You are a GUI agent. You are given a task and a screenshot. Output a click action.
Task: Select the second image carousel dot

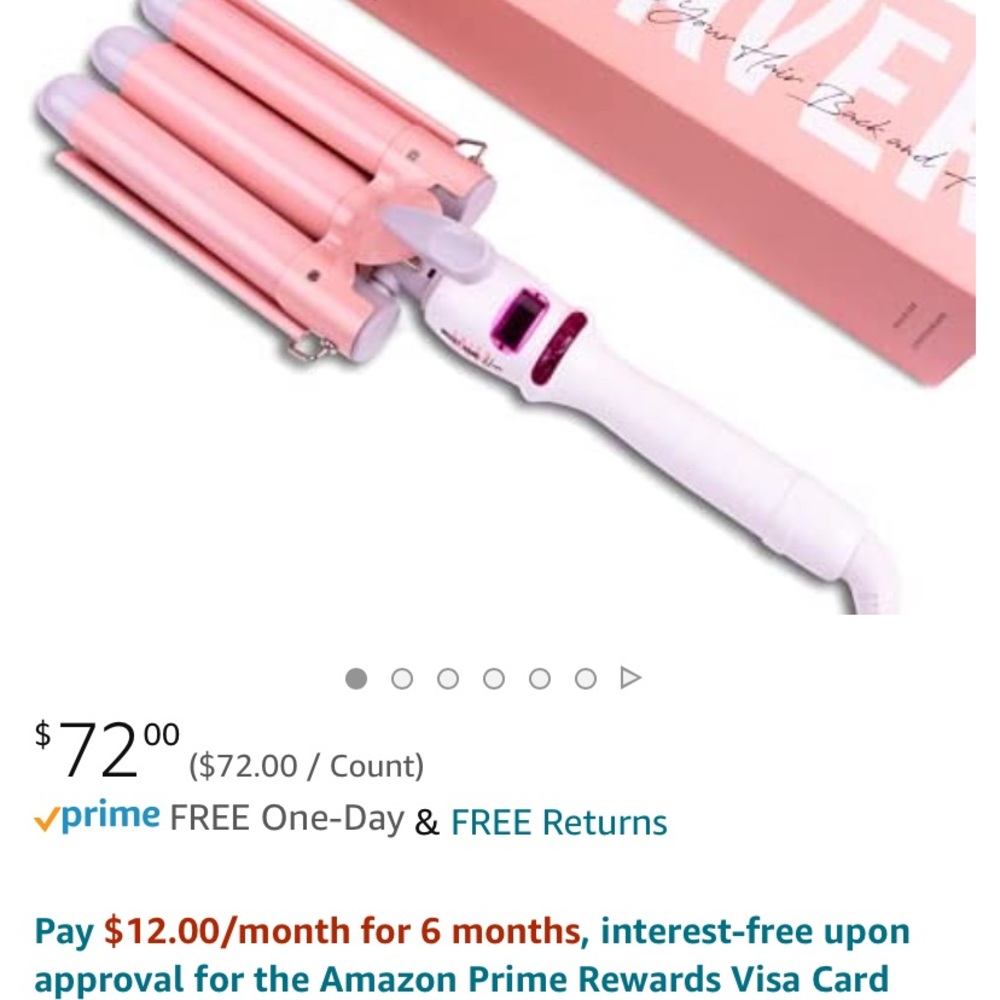[402, 679]
